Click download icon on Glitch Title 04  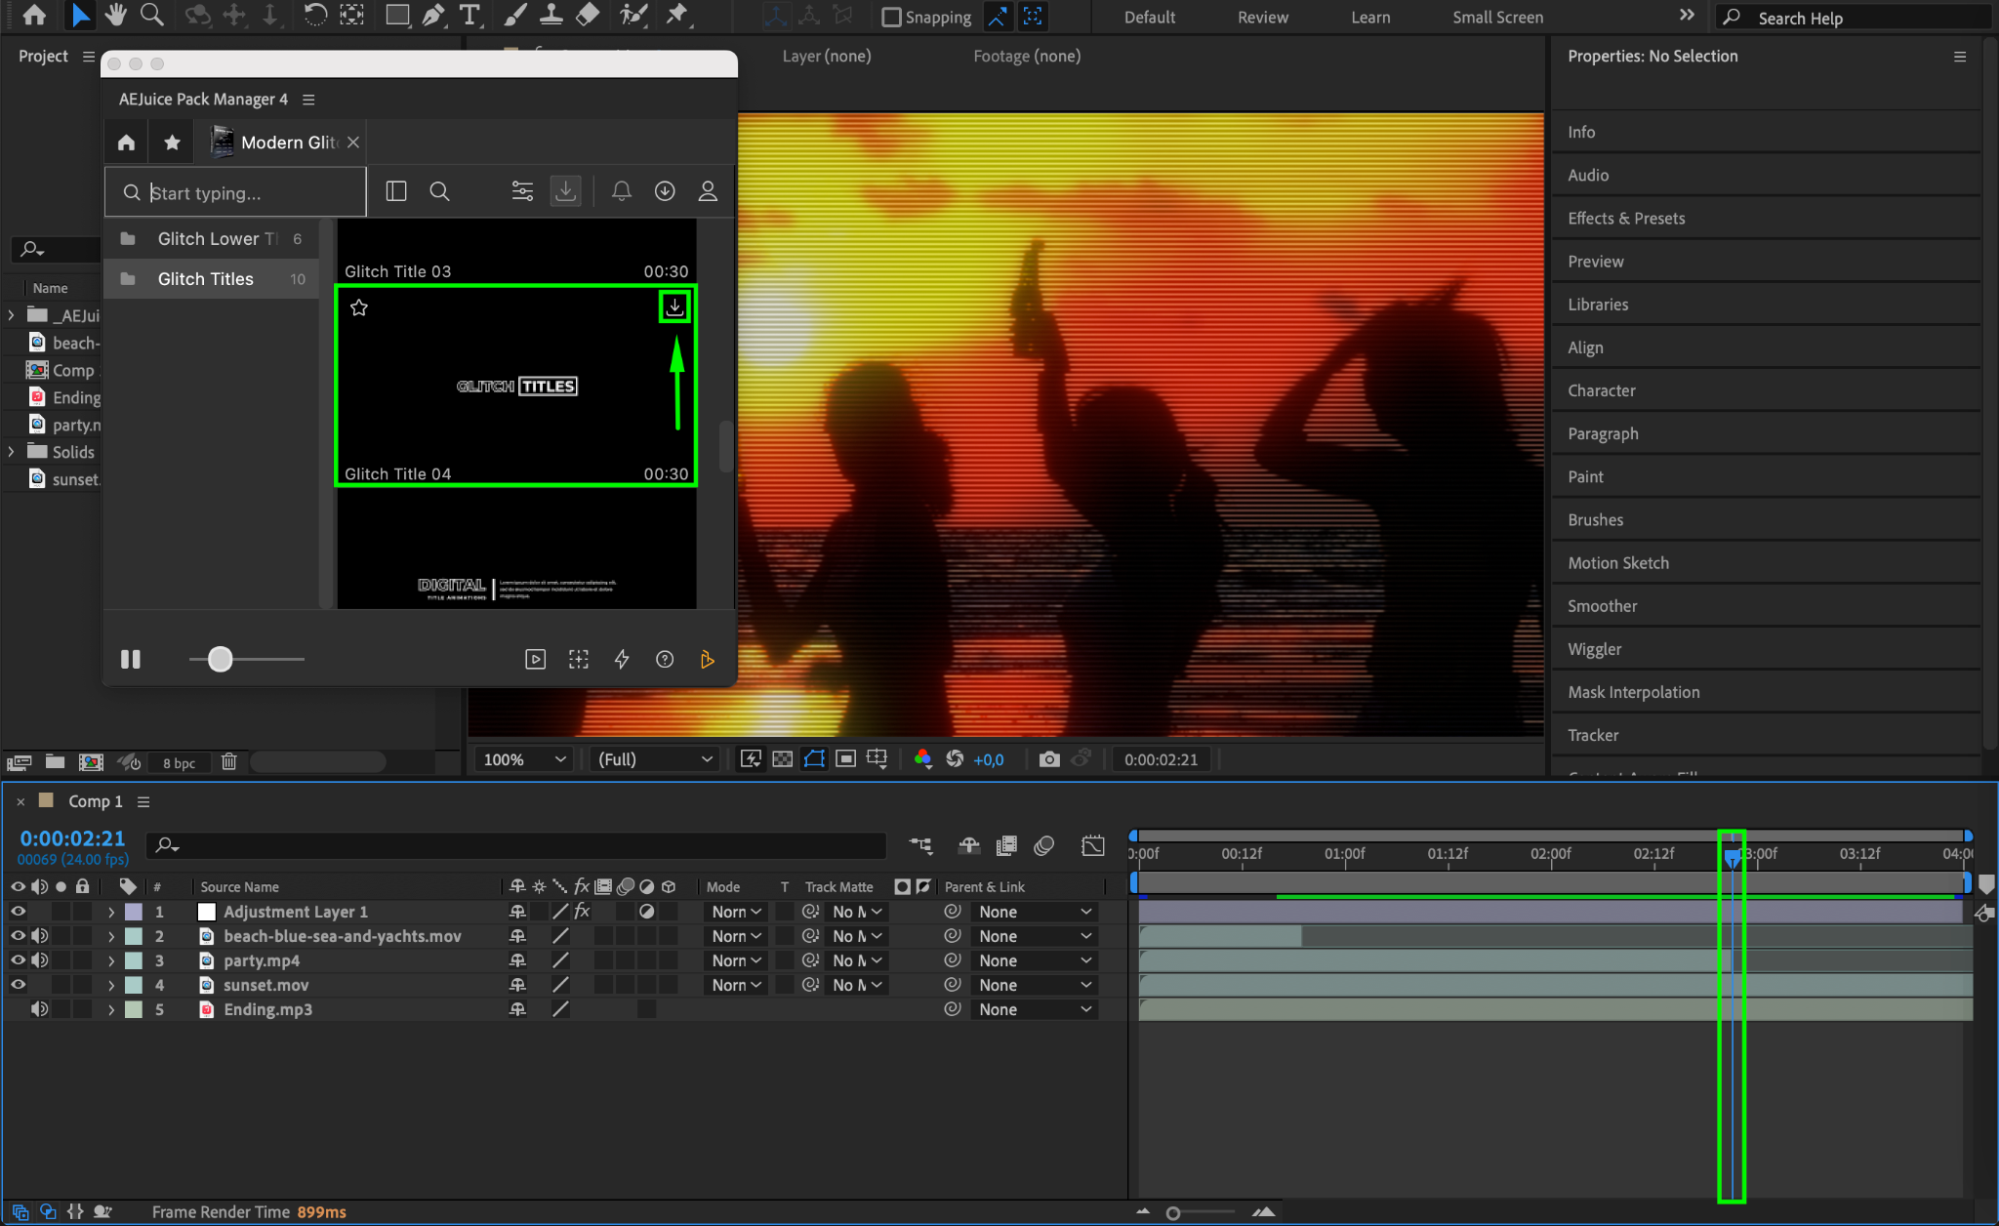click(675, 307)
